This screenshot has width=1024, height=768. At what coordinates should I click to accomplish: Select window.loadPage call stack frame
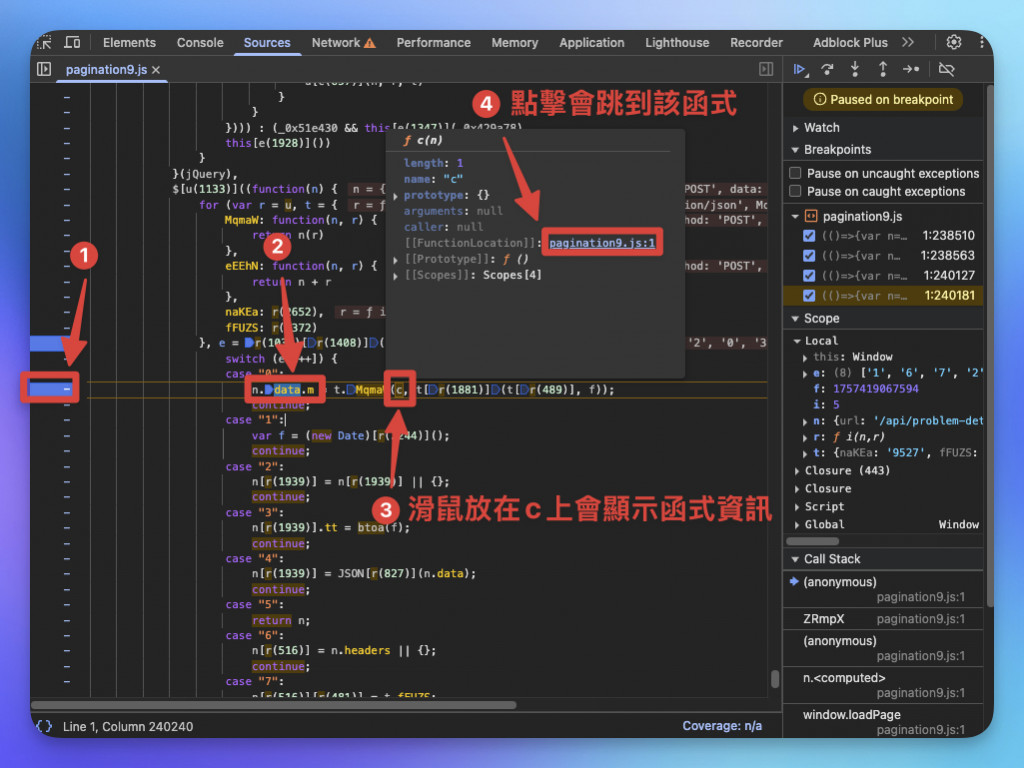pos(884,722)
